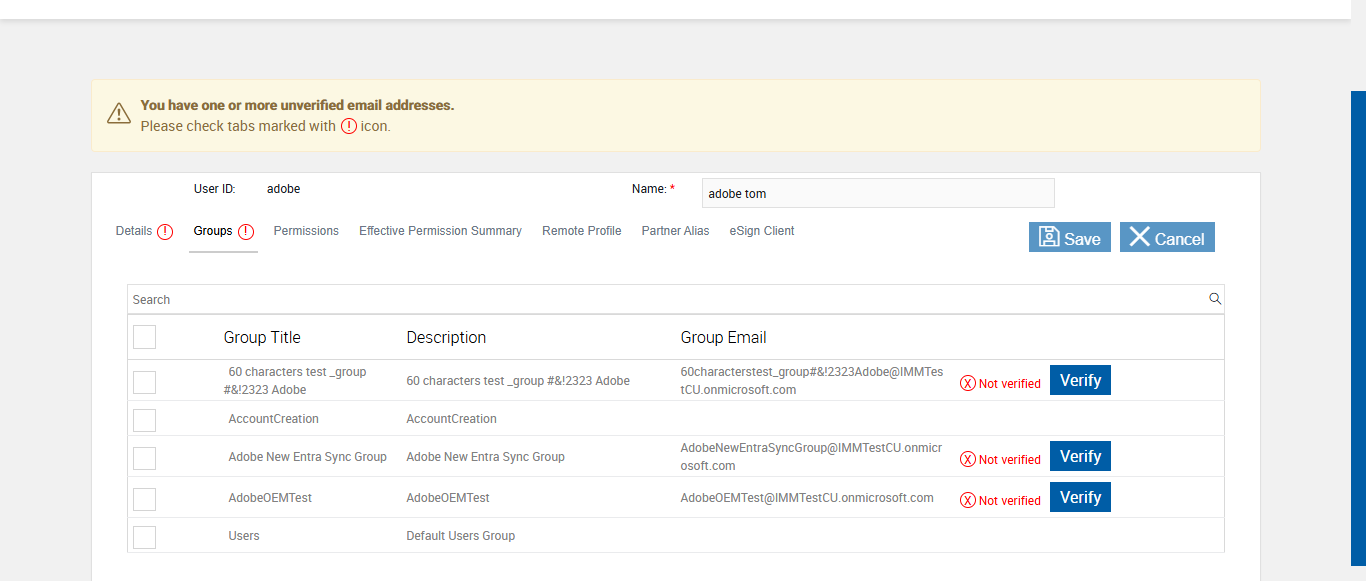Click Not verified icon for 60 characters group
This screenshot has height=581, width=1366.
(967, 383)
